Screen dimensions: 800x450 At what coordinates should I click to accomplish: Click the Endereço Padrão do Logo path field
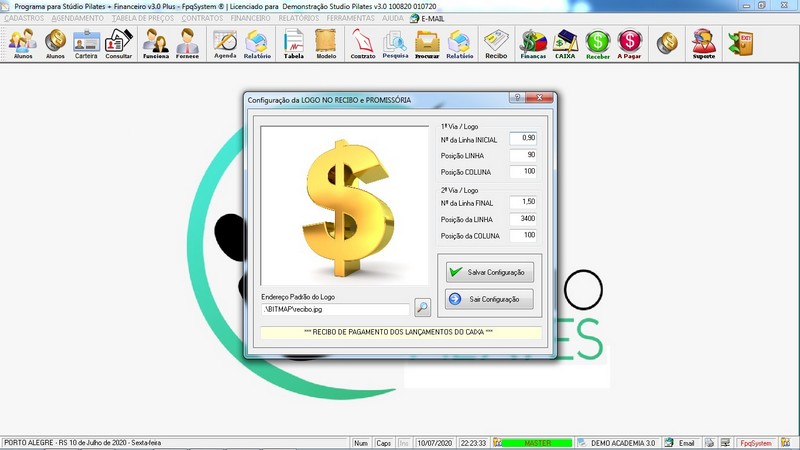(335, 309)
